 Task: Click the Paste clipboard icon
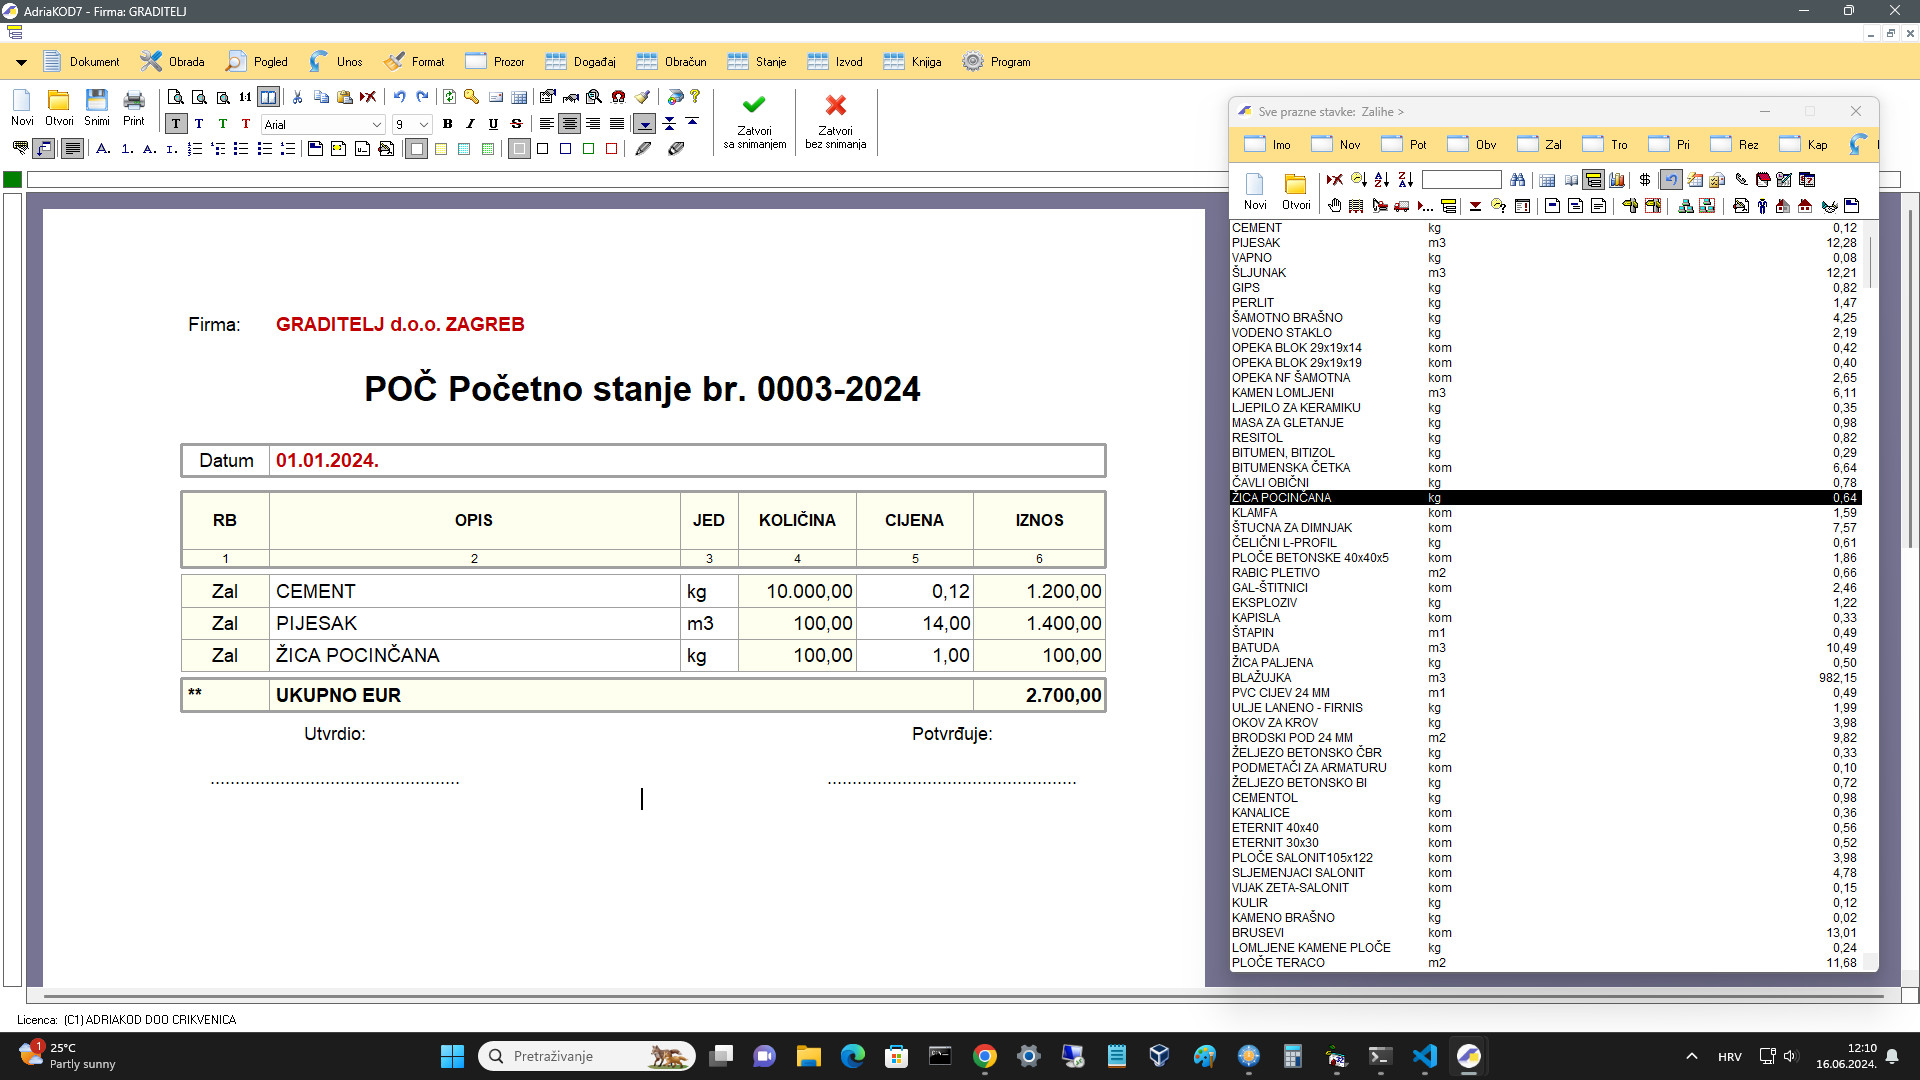345,97
